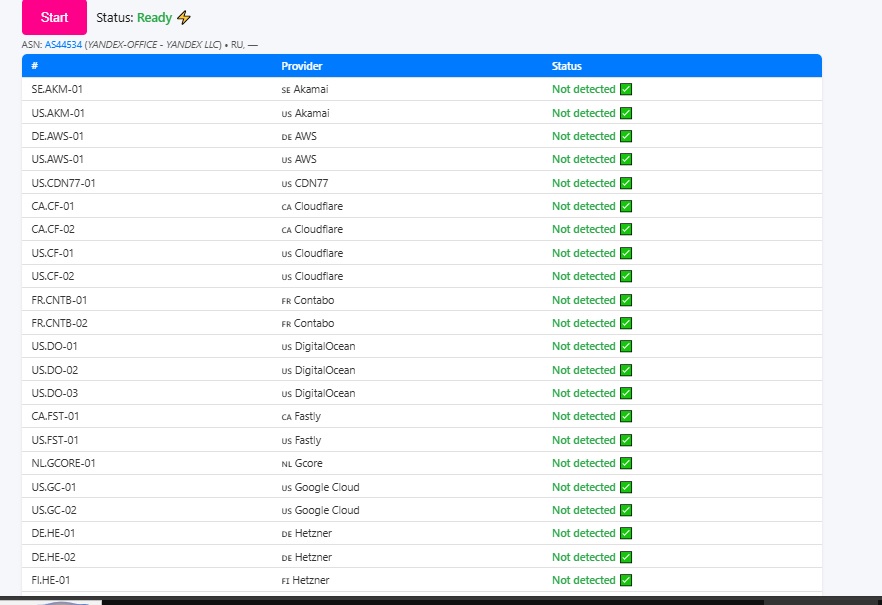Click the green checkmark in DE.AWS-01 row
882x605 pixels.
[626, 136]
